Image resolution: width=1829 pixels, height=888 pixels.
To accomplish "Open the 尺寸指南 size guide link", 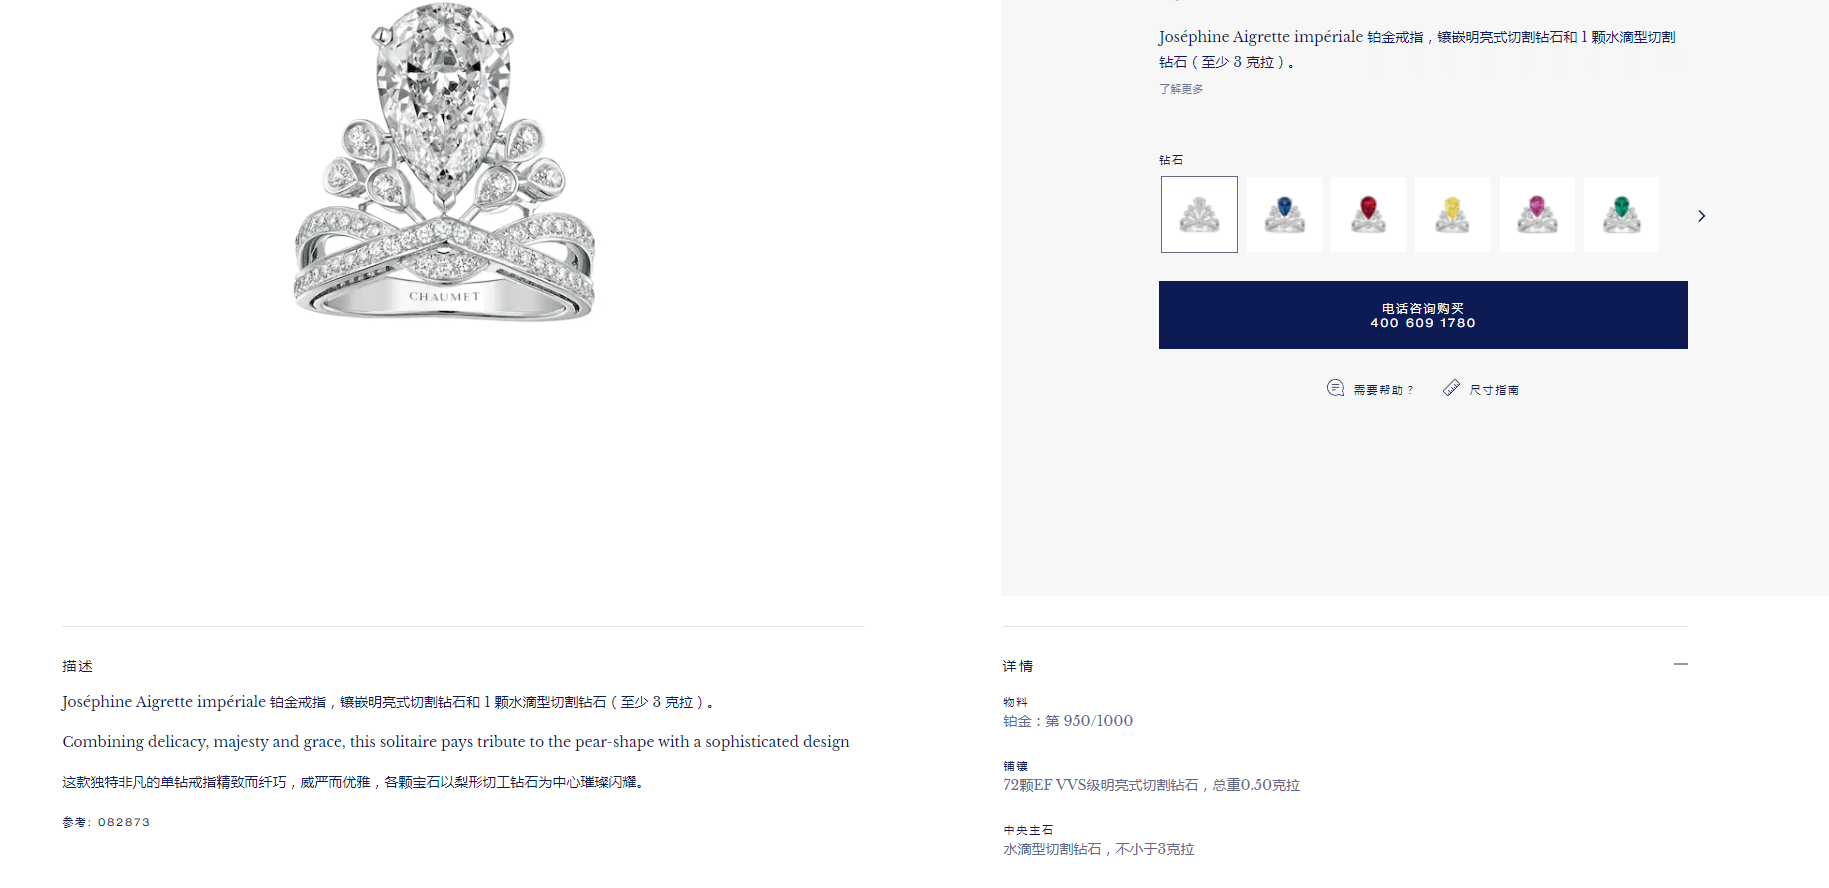I will (x=1494, y=390).
